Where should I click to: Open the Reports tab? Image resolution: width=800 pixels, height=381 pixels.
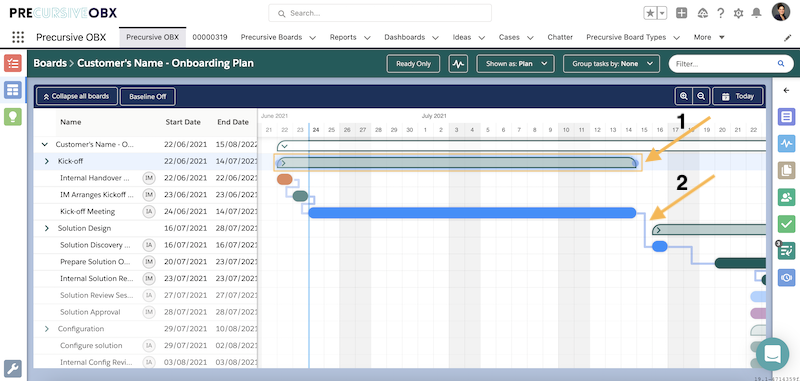(x=343, y=37)
